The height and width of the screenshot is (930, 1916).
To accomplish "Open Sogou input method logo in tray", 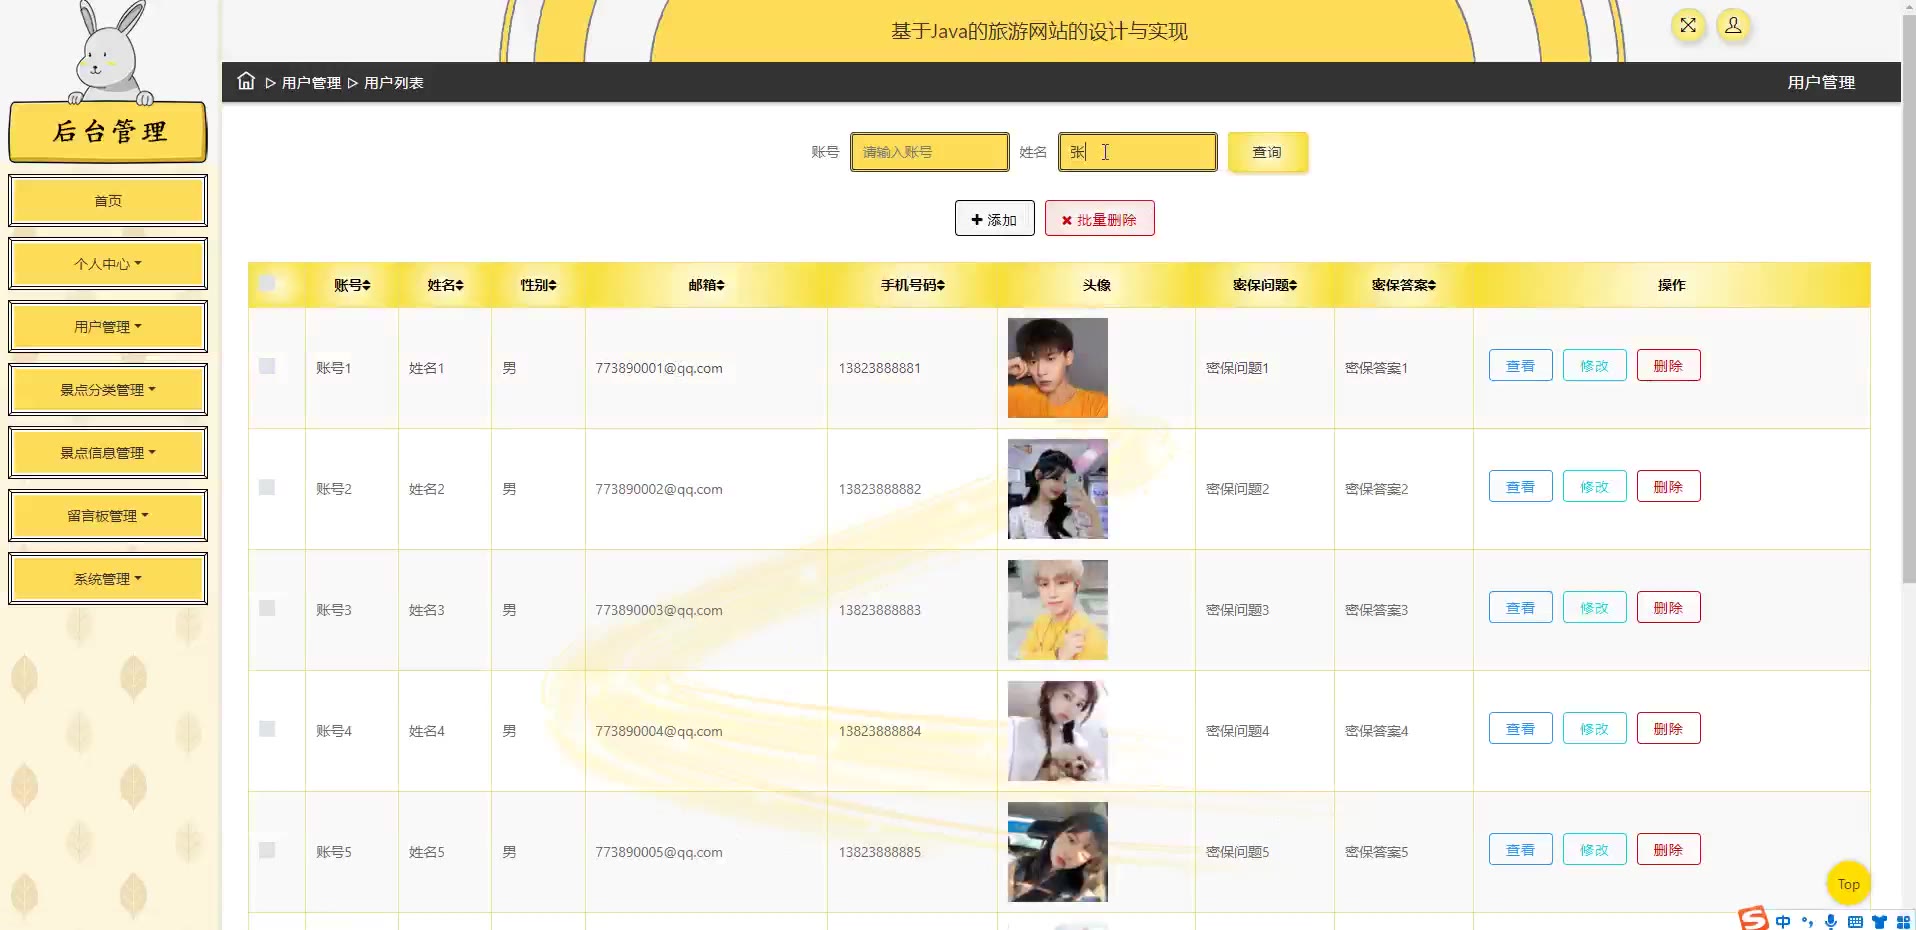I will (1753, 919).
